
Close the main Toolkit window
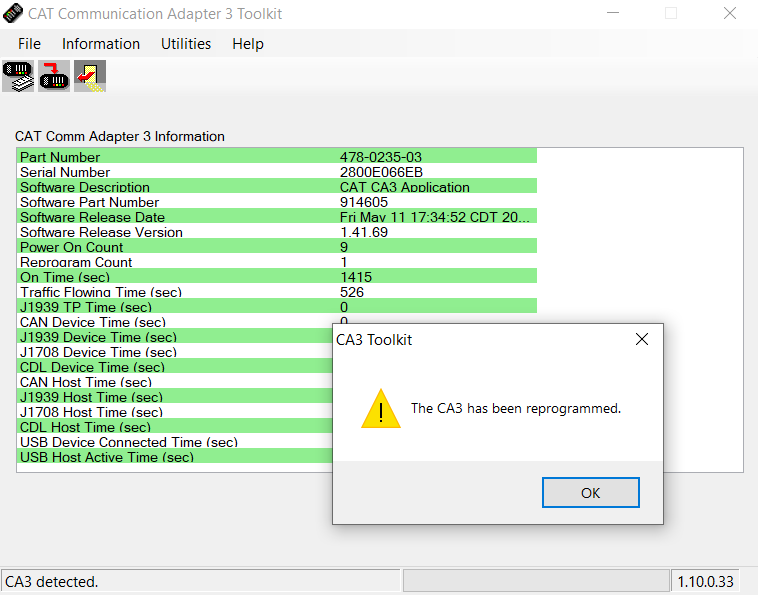coord(730,13)
